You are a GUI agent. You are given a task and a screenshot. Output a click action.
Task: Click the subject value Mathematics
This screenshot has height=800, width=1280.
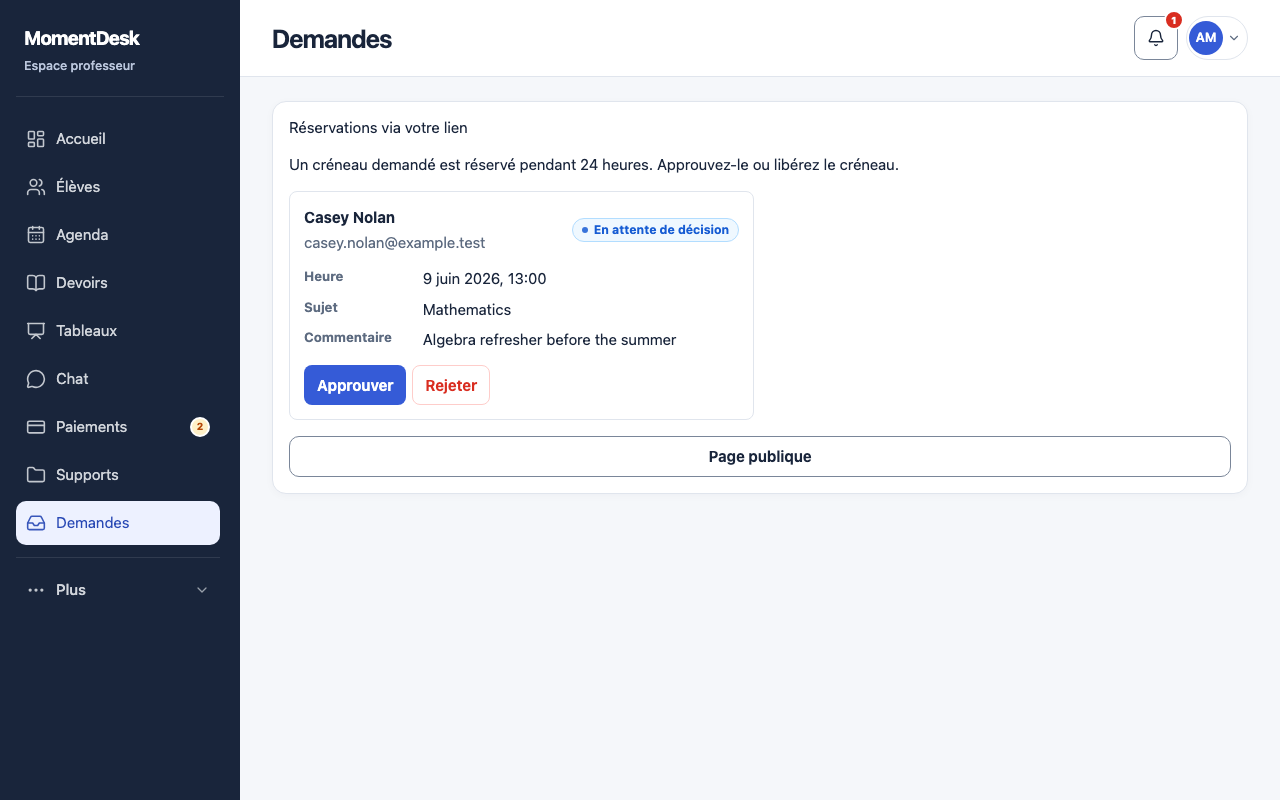[x=467, y=310]
